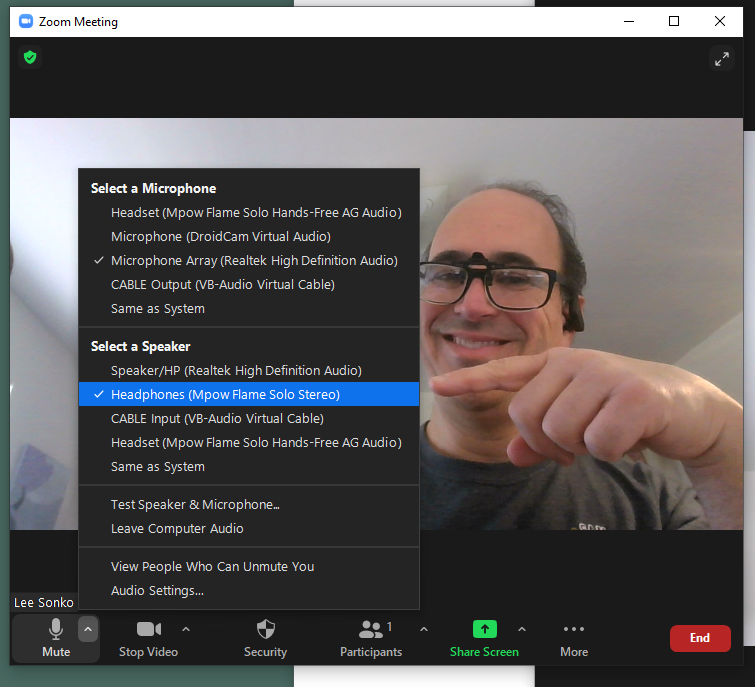Click the red End button

(x=700, y=638)
